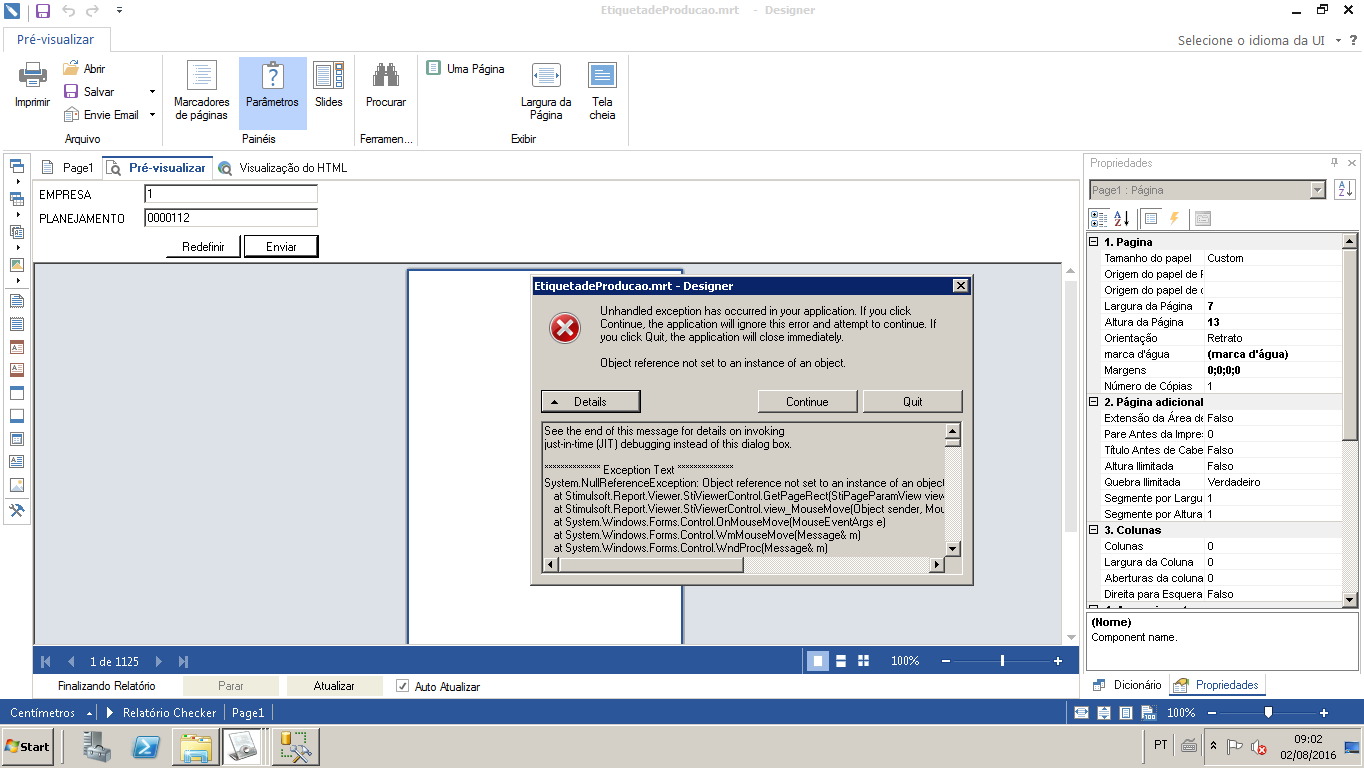Go to last page of preview
Screen dimensions: 1364x768
point(184,661)
